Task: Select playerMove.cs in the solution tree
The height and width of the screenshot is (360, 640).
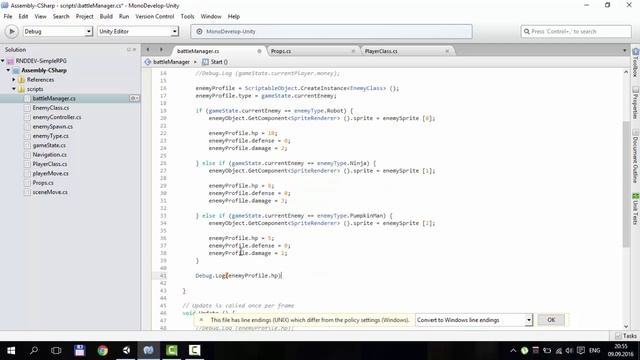Action: pos(51,173)
